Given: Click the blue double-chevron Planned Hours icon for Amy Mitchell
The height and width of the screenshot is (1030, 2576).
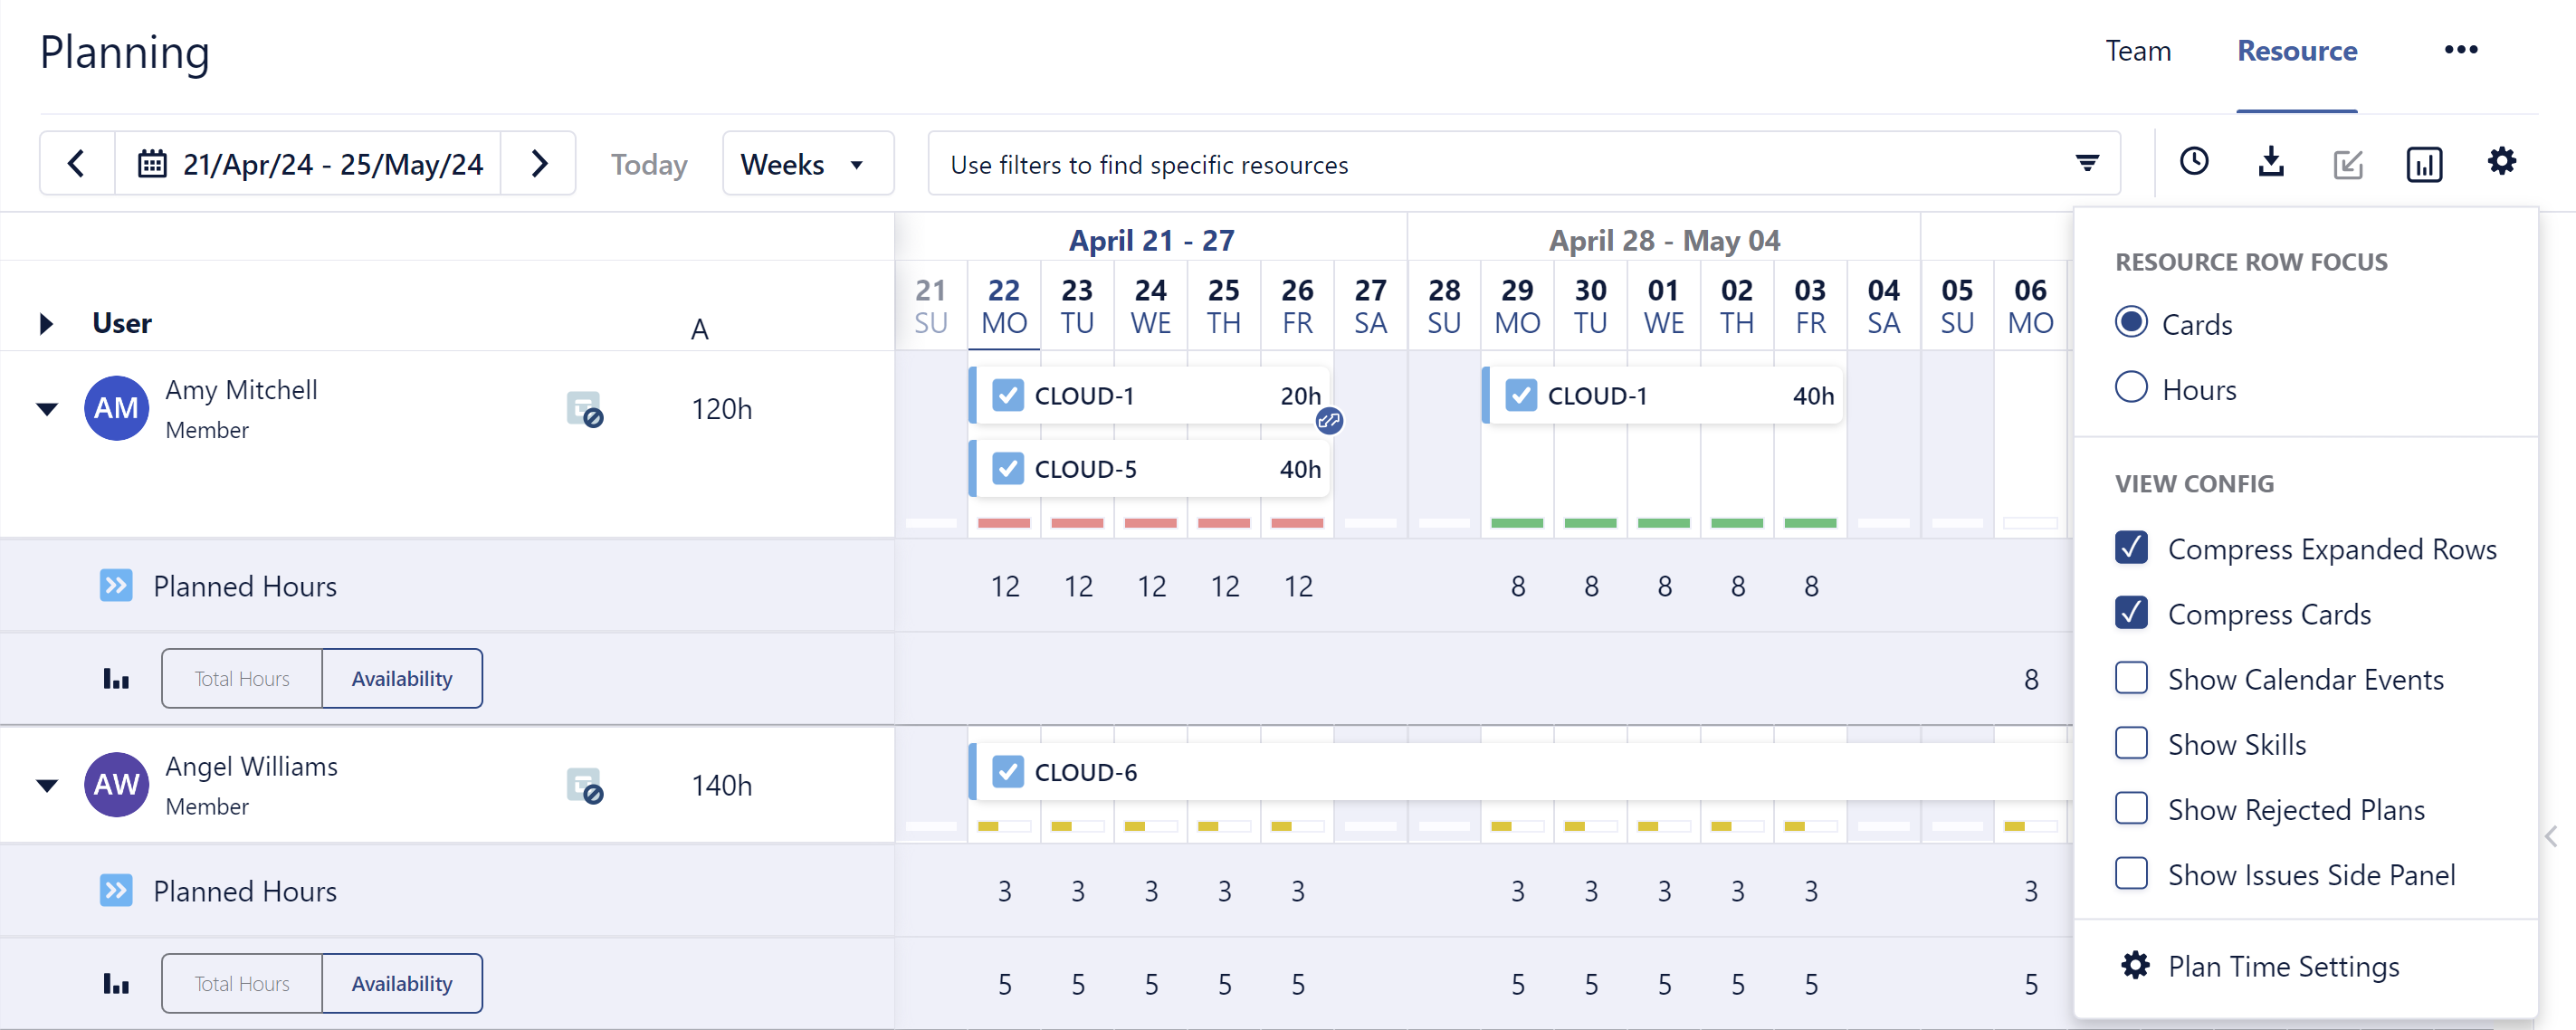Looking at the screenshot, I should pyautogui.click(x=116, y=585).
